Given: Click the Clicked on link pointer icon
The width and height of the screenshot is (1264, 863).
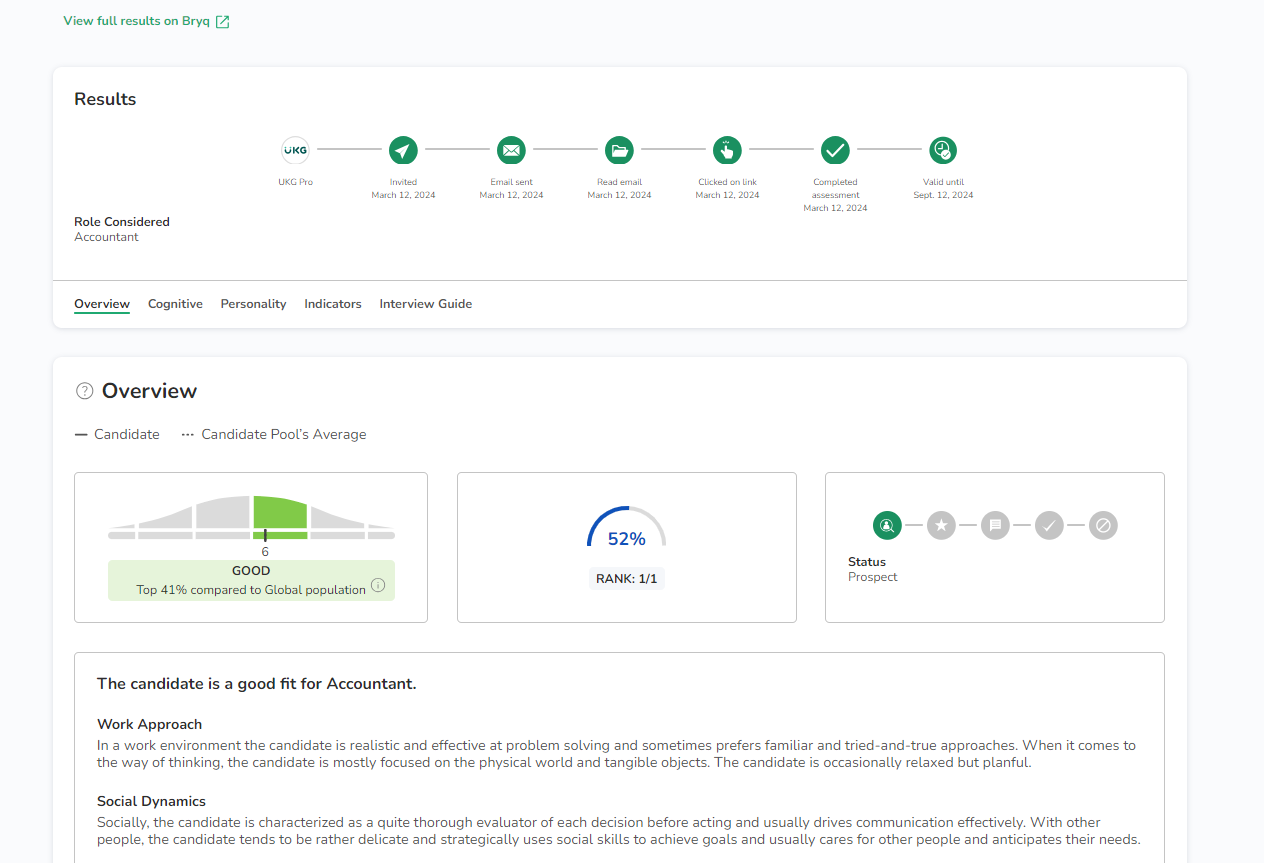Looking at the screenshot, I should 727,151.
